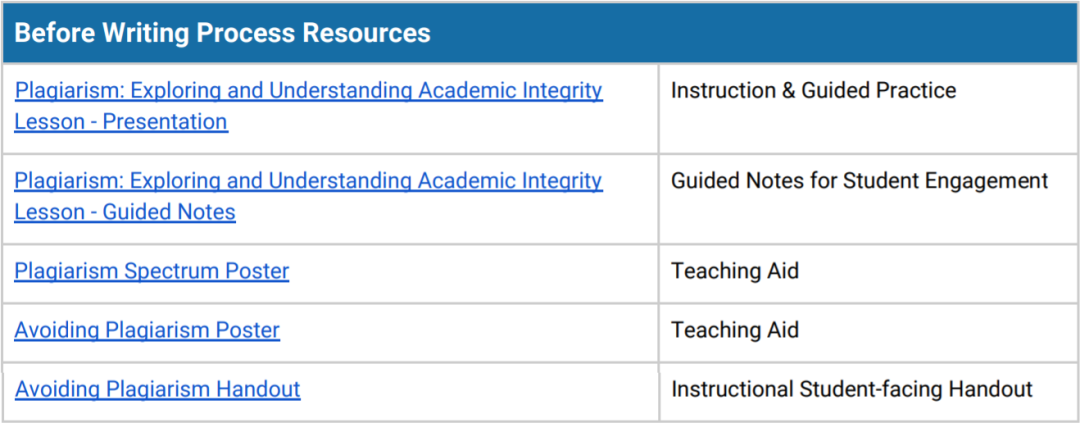The width and height of the screenshot is (1080, 423).
Task: Click 'Teaching Aid' beside Avoiding Plagiarism Poster
Action: [735, 330]
